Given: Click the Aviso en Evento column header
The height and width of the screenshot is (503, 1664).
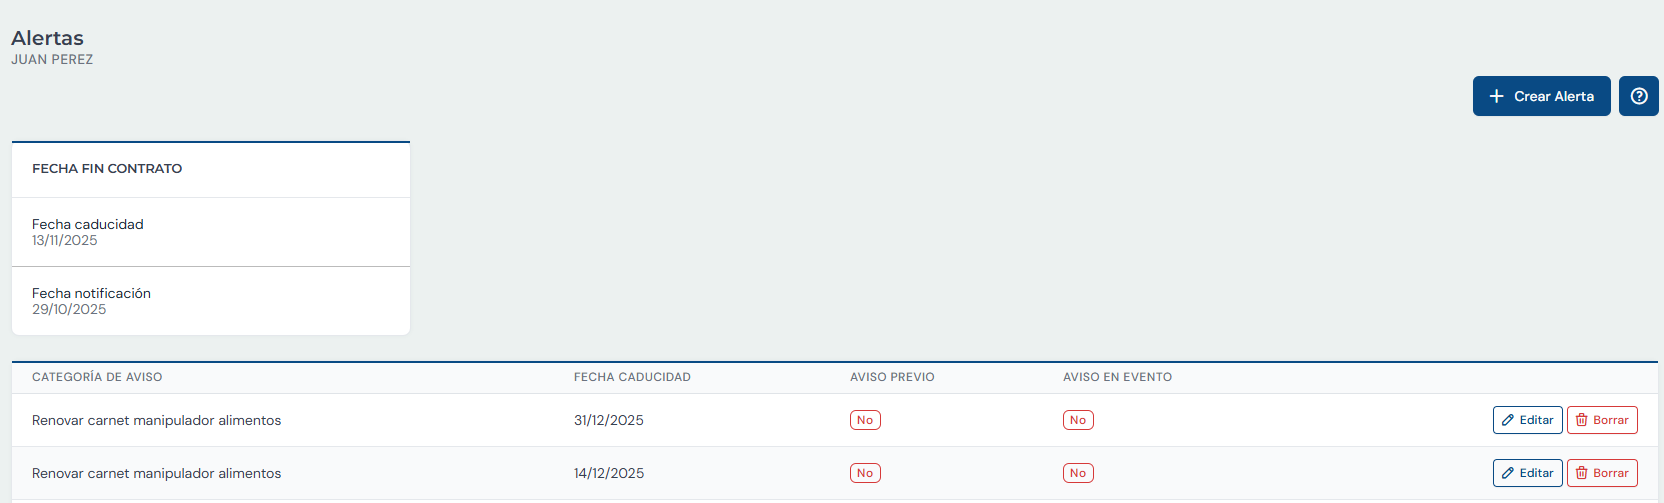Looking at the screenshot, I should point(1117,377).
